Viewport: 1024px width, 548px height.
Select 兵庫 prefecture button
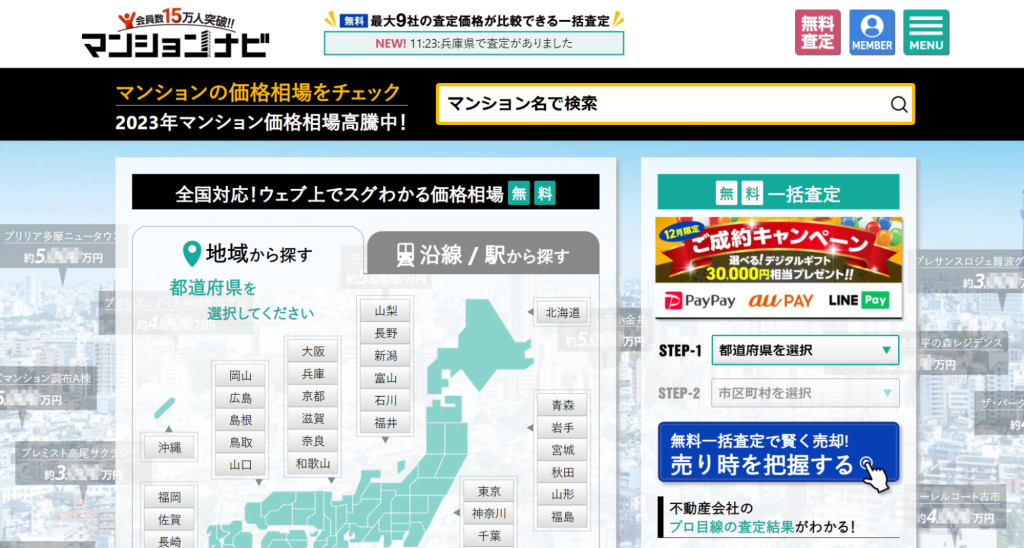(x=313, y=374)
